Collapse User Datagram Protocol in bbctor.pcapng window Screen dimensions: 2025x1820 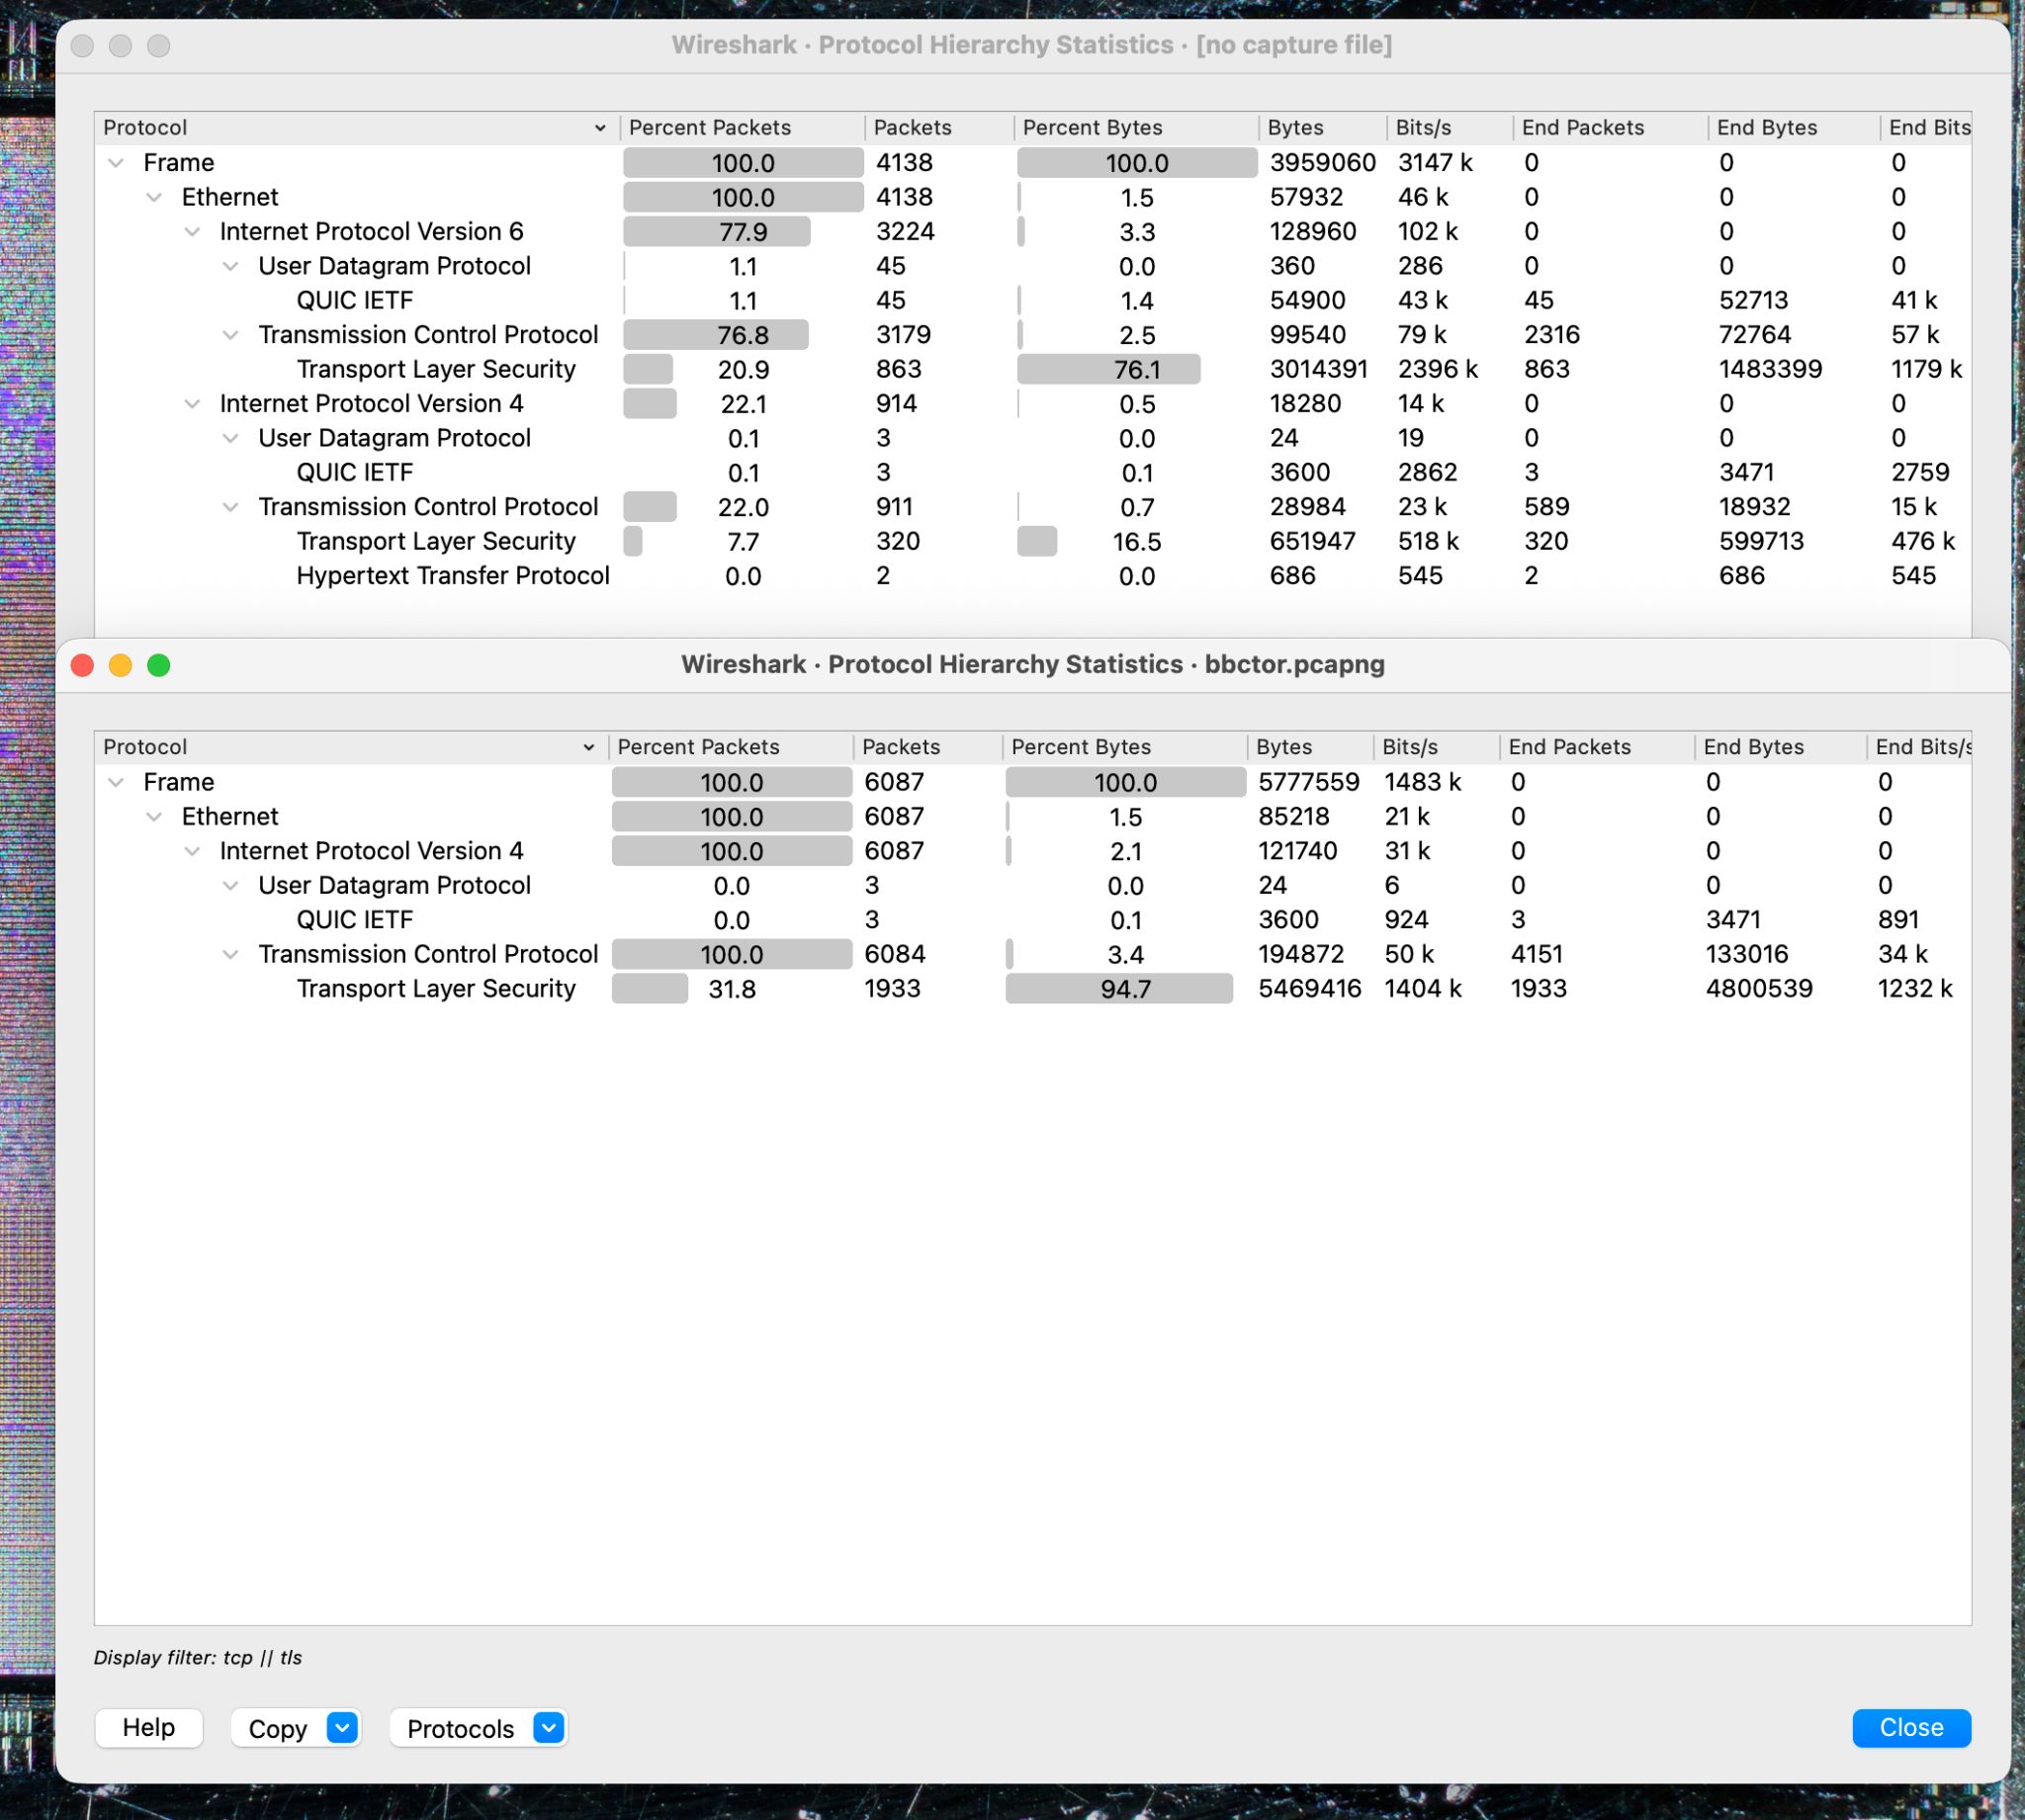click(x=230, y=885)
